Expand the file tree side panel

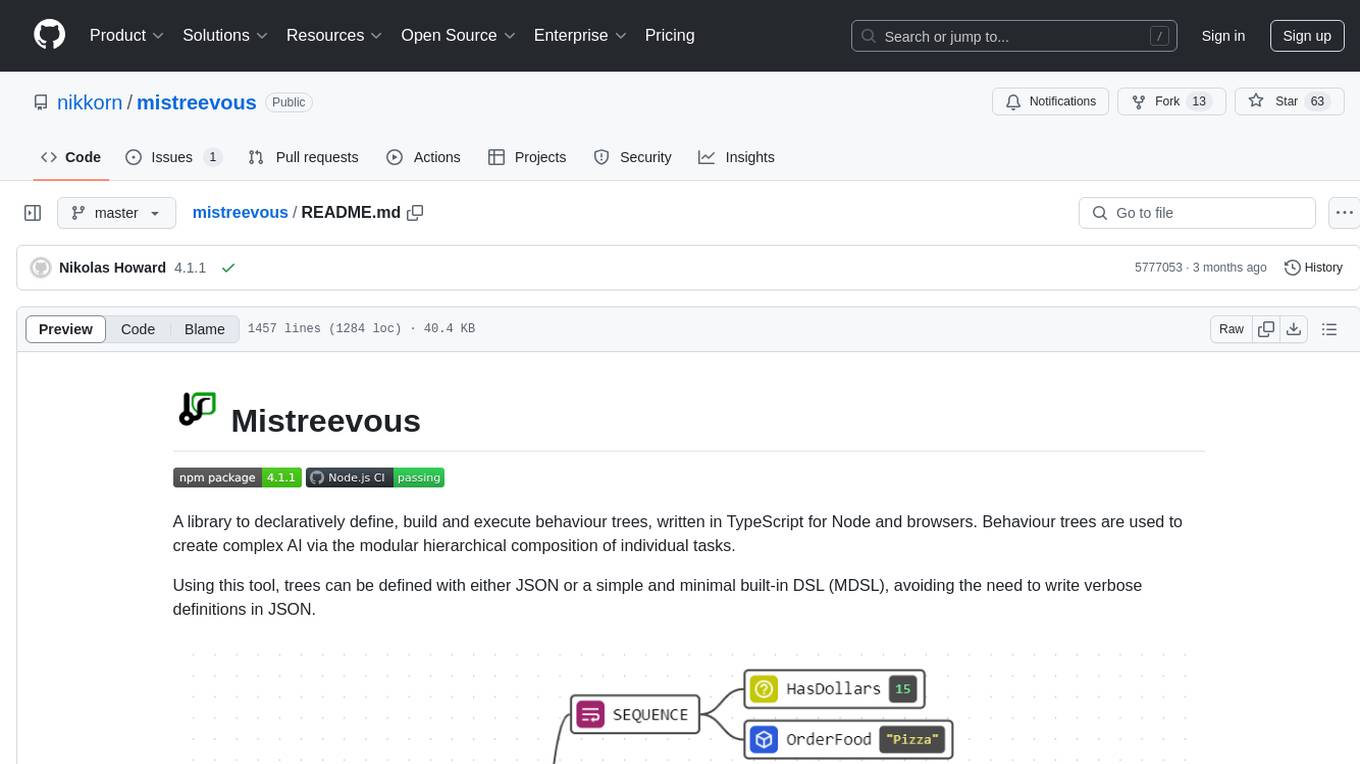[33, 213]
